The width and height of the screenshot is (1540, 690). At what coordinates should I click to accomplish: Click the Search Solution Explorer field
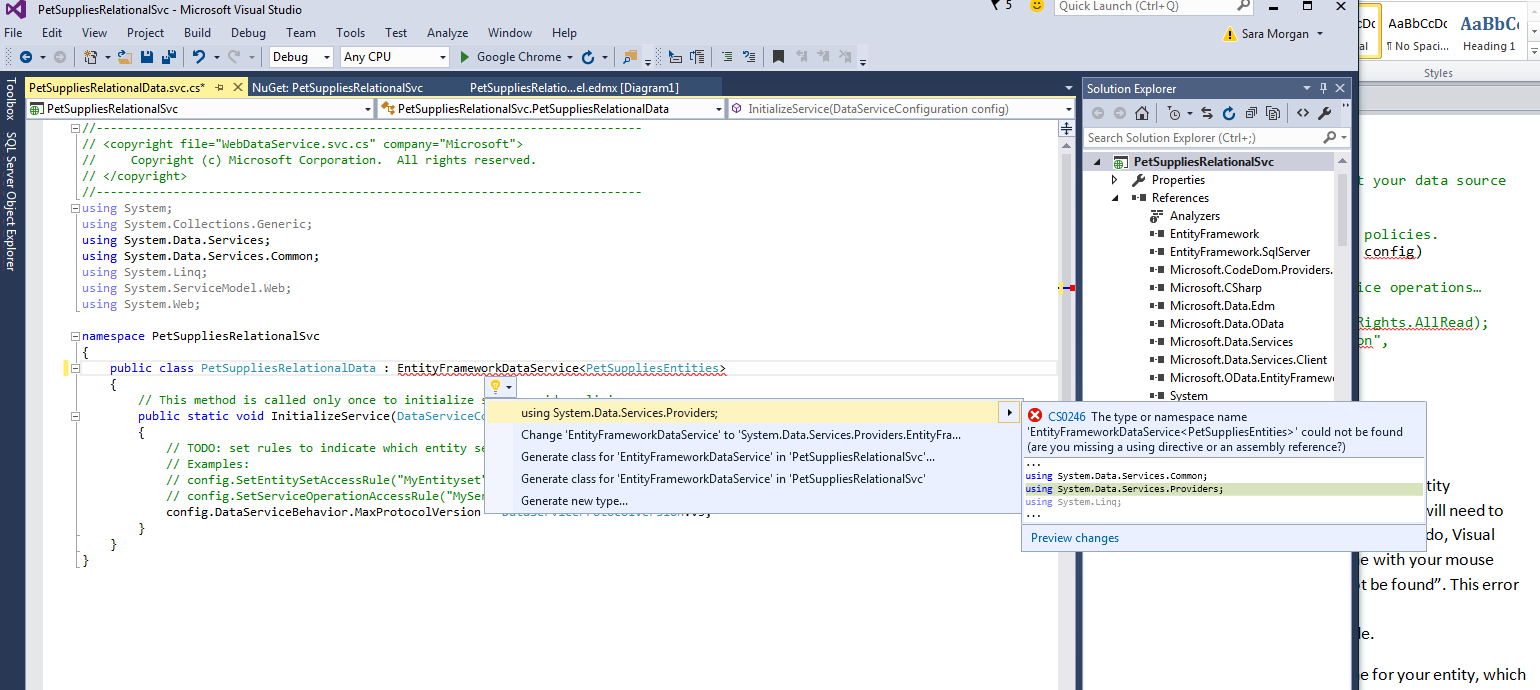pyautogui.click(x=1202, y=138)
